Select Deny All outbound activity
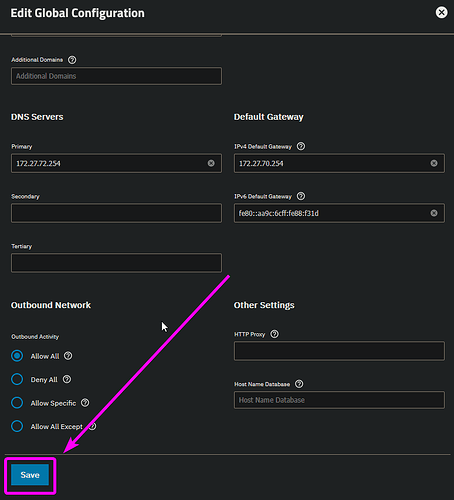 [x=17, y=379]
